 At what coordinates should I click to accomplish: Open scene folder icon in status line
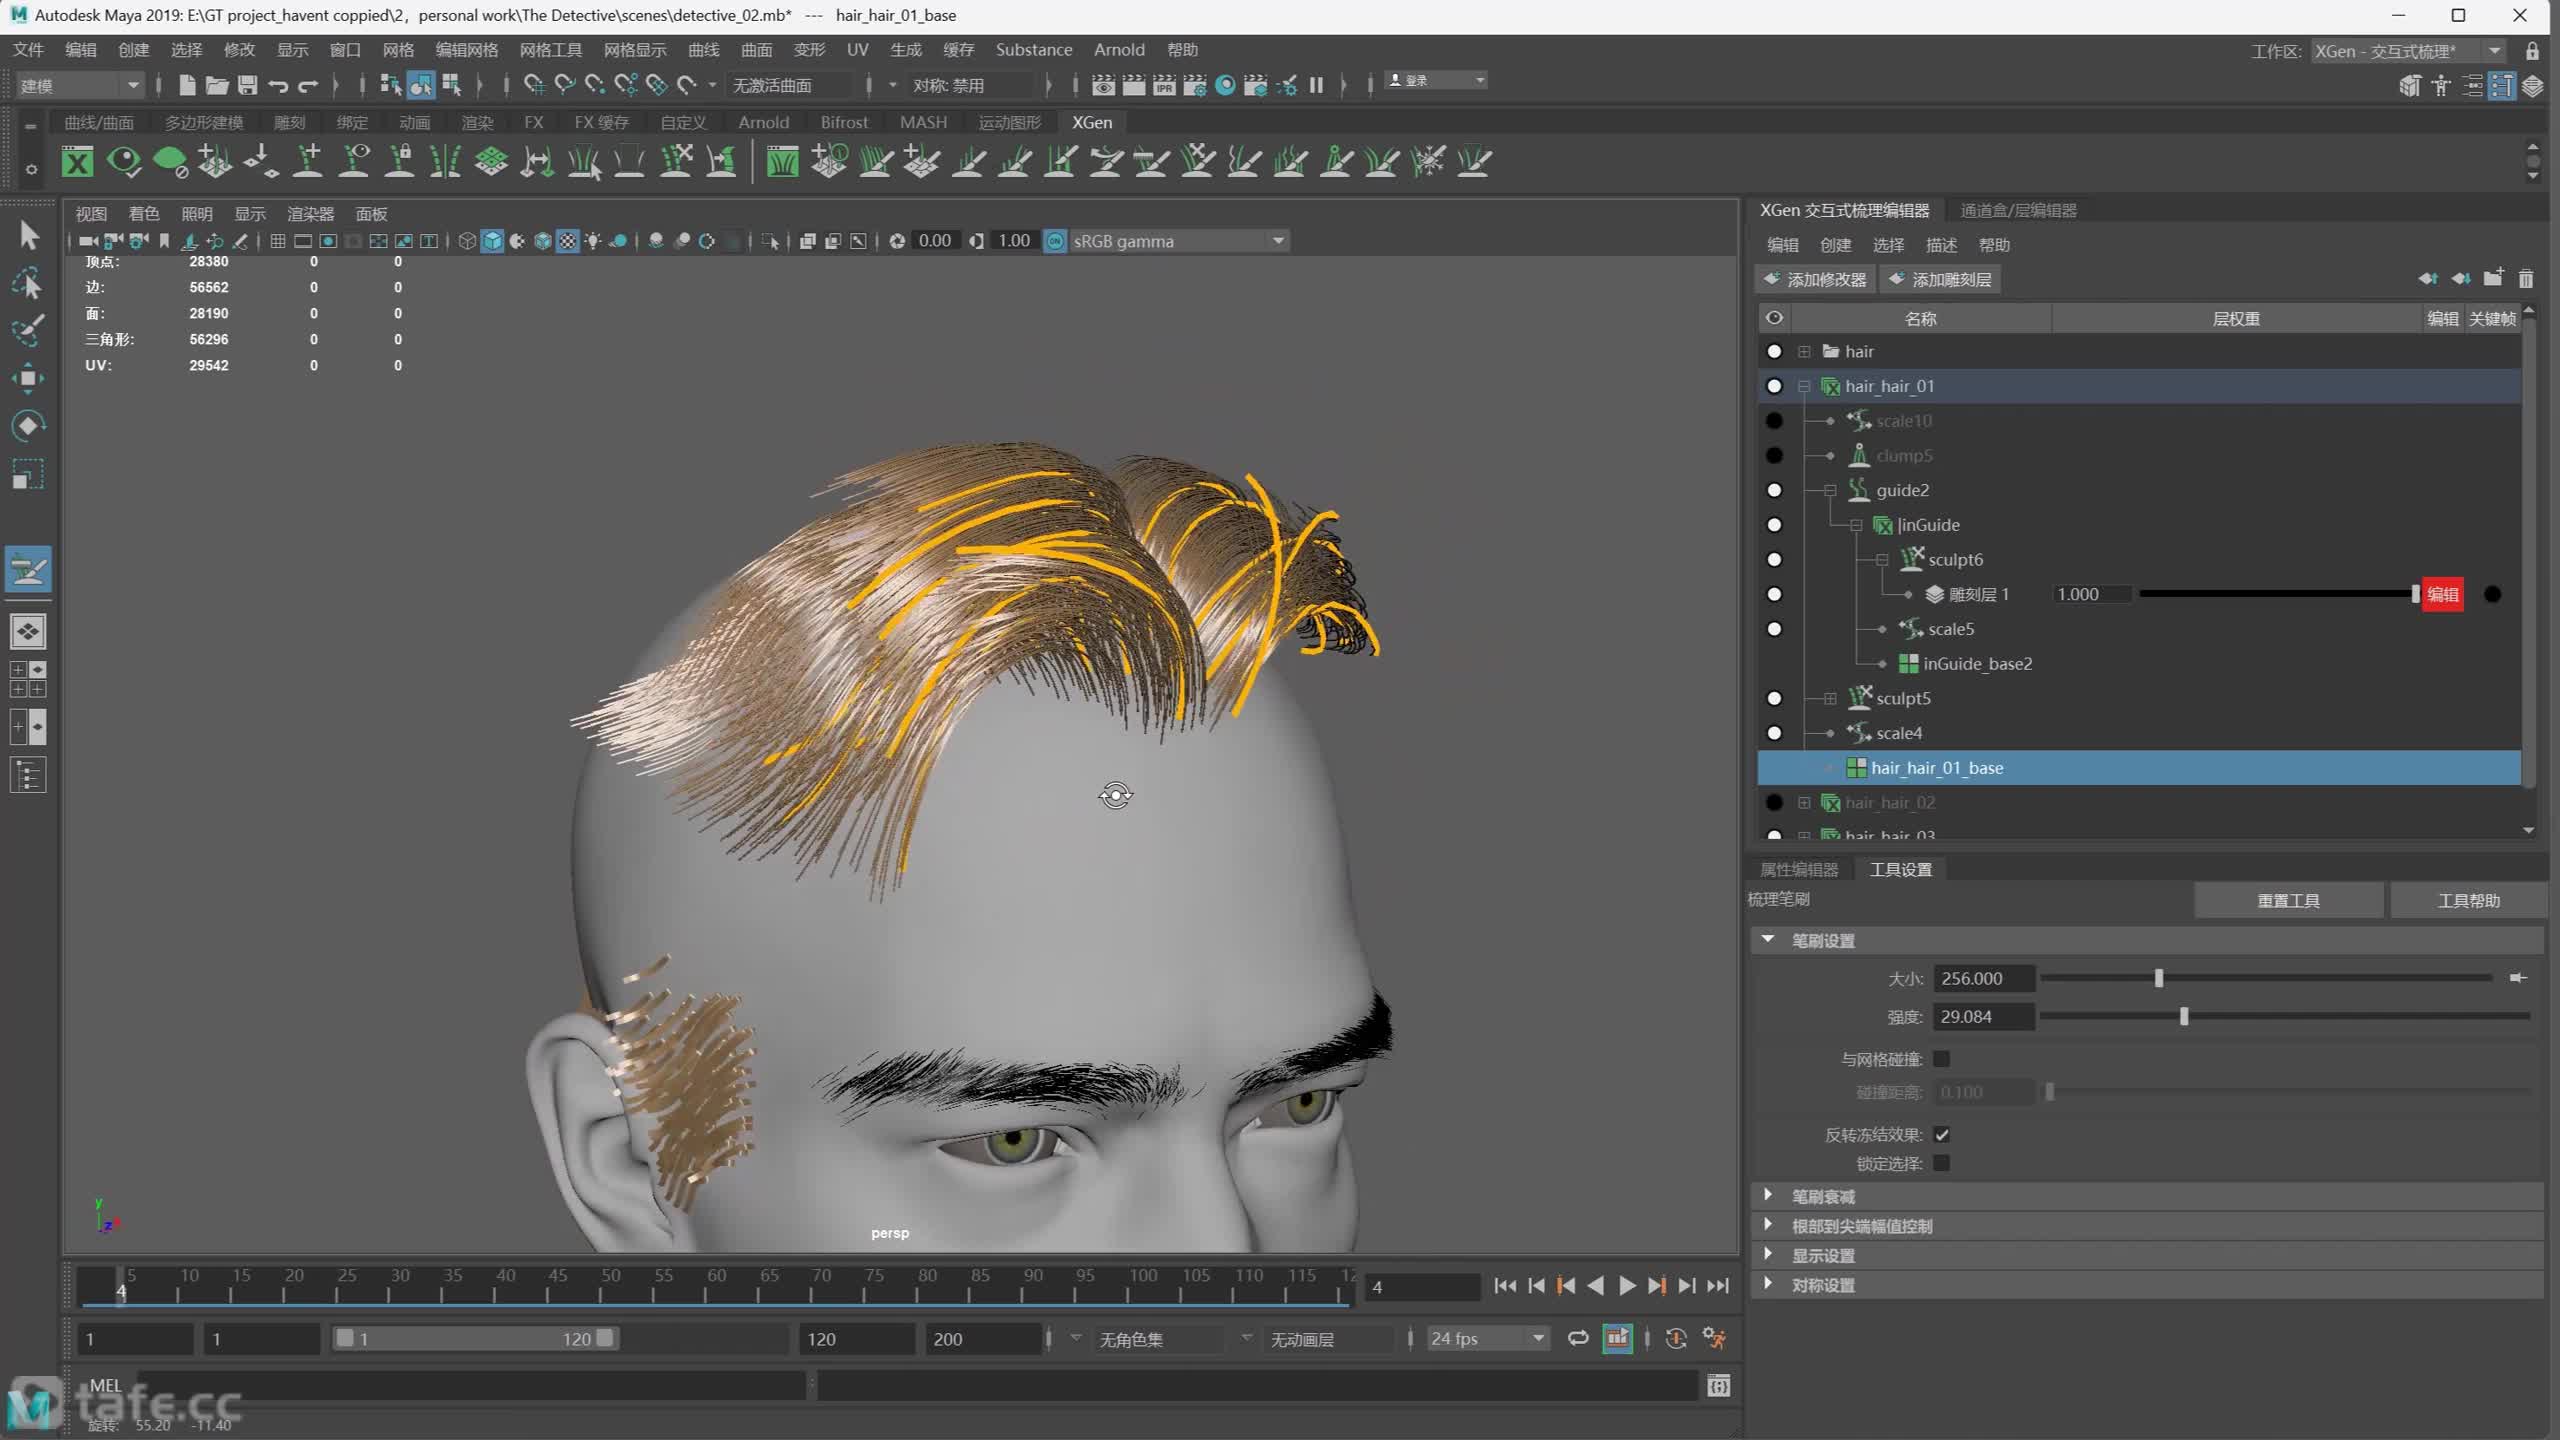click(x=216, y=85)
